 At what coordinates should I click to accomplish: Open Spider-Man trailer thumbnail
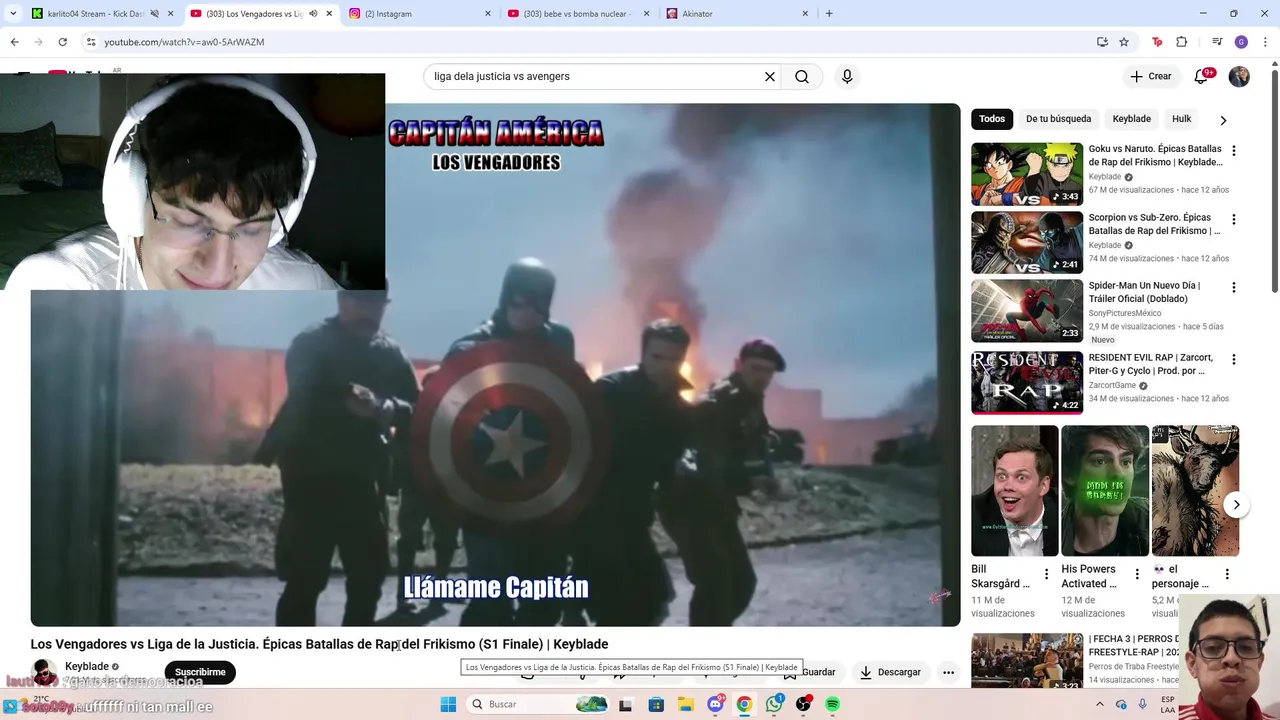[1027, 310]
